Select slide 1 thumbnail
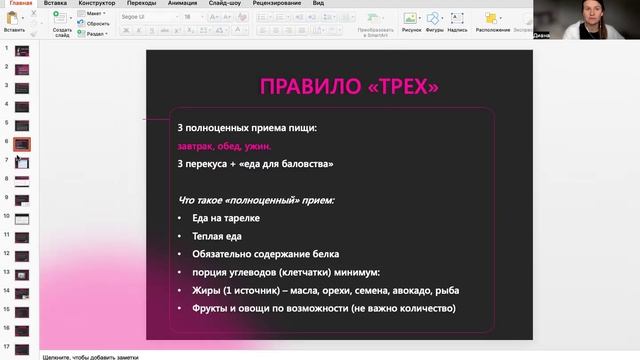Image resolution: width=640 pixels, height=360 pixels. tap(22, 51)
